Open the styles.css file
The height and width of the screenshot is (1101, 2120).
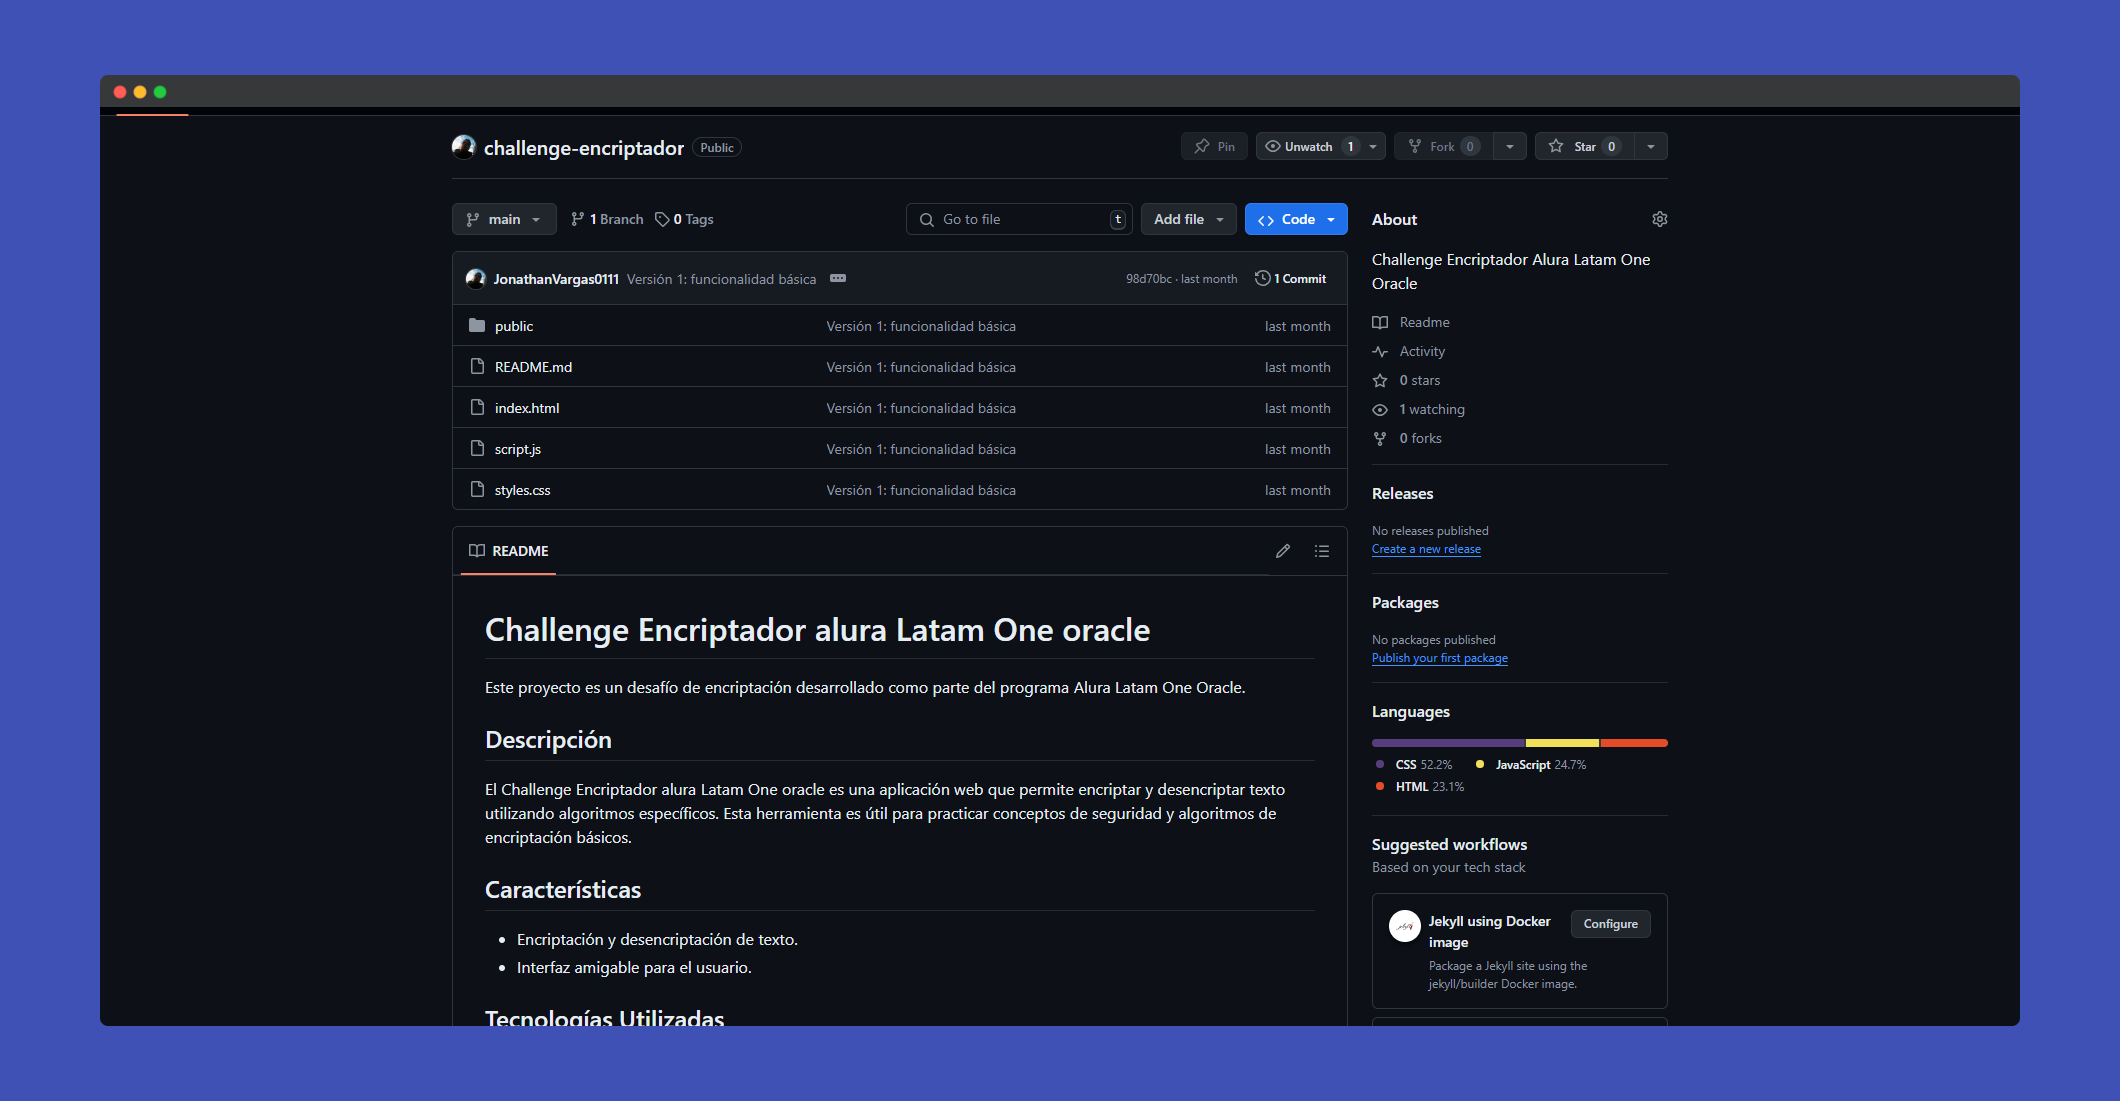point(522,490)
